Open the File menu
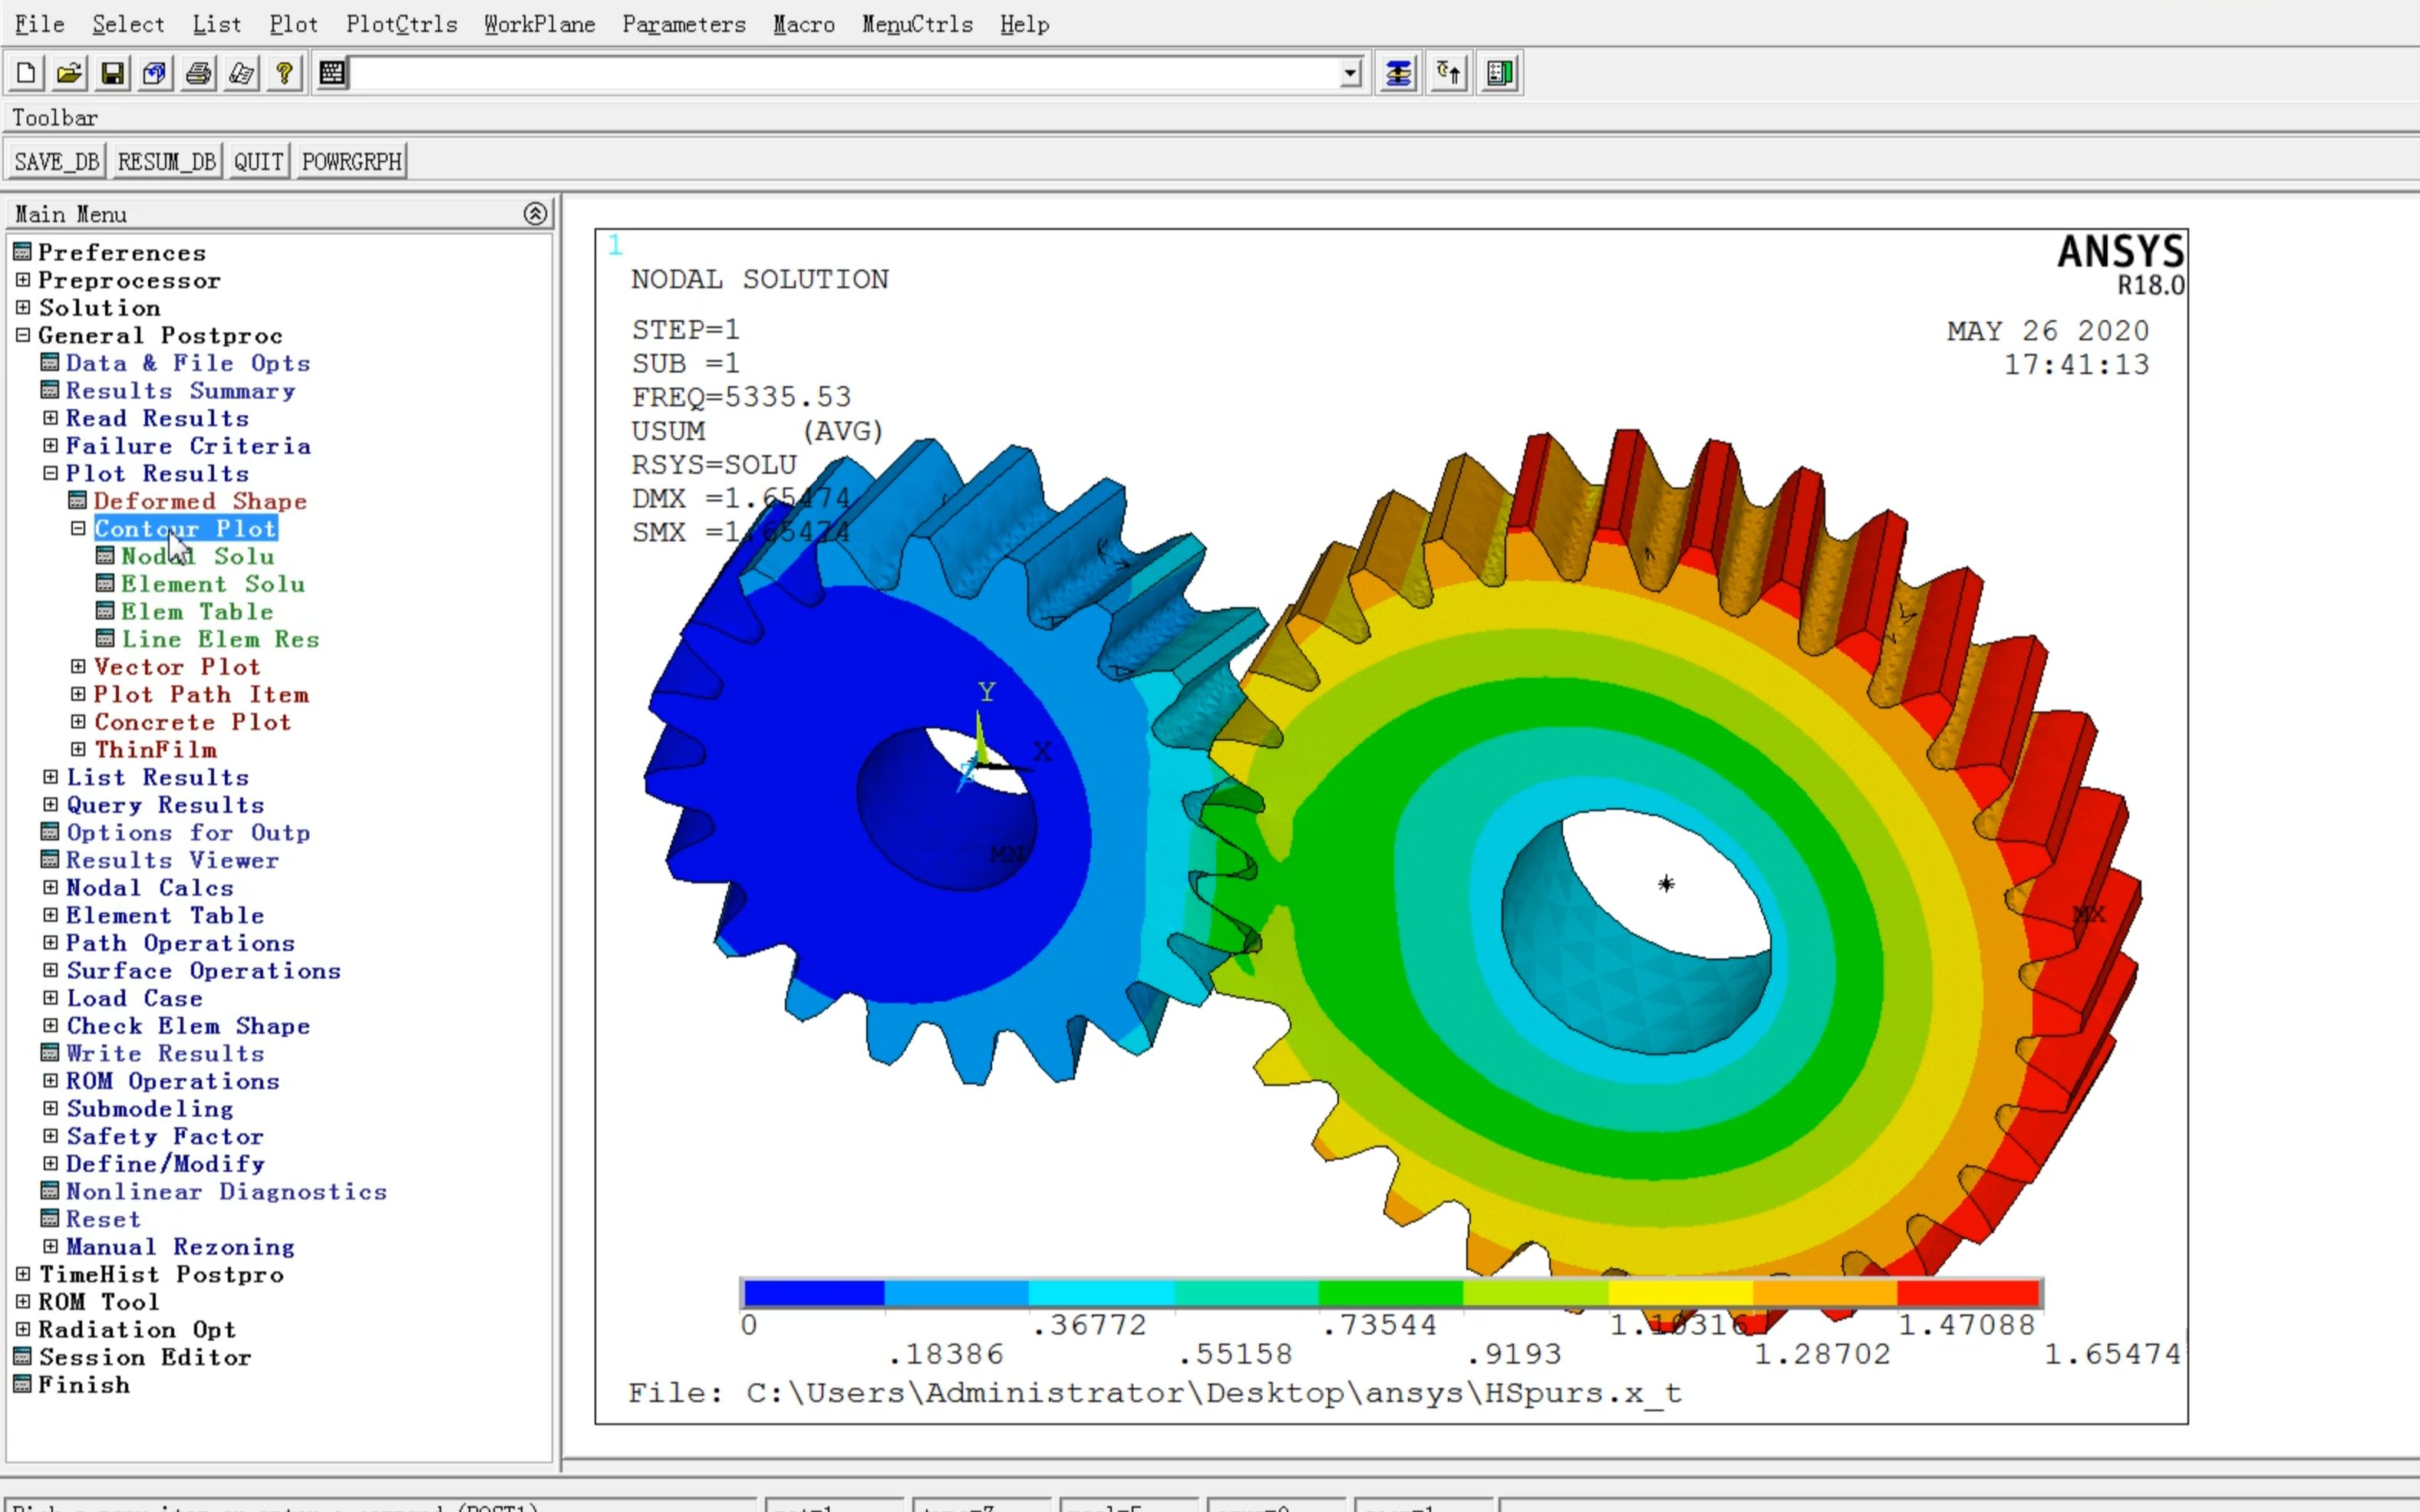Viewport: 2420px width, 1512px height. click(x=40, y=23)
